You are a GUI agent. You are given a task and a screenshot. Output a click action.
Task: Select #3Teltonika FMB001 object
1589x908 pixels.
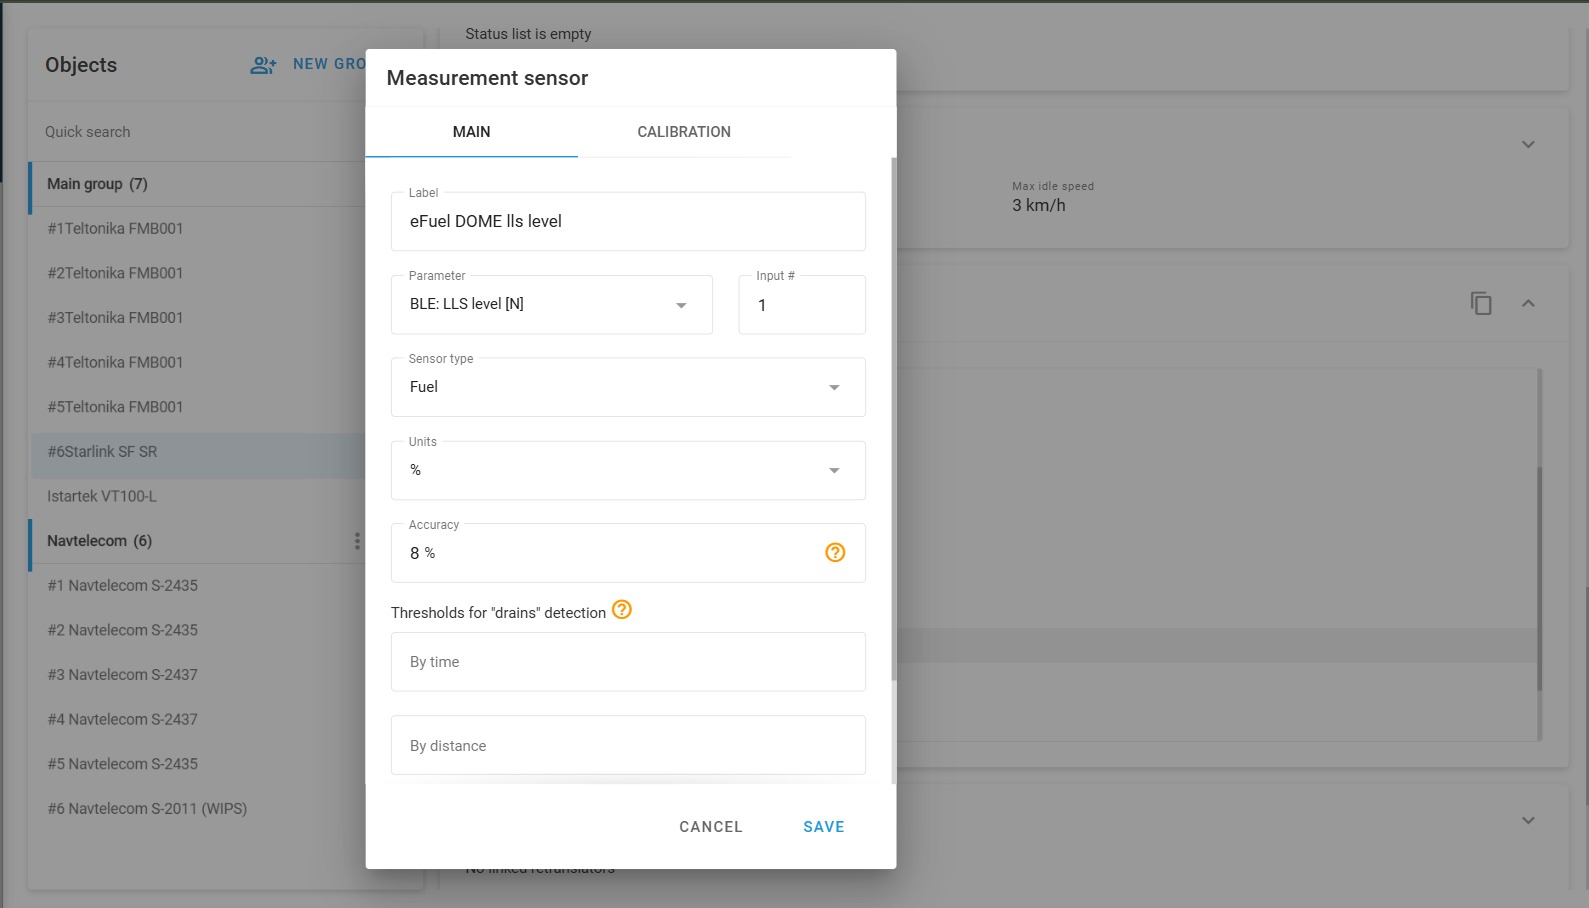point(198,318)
